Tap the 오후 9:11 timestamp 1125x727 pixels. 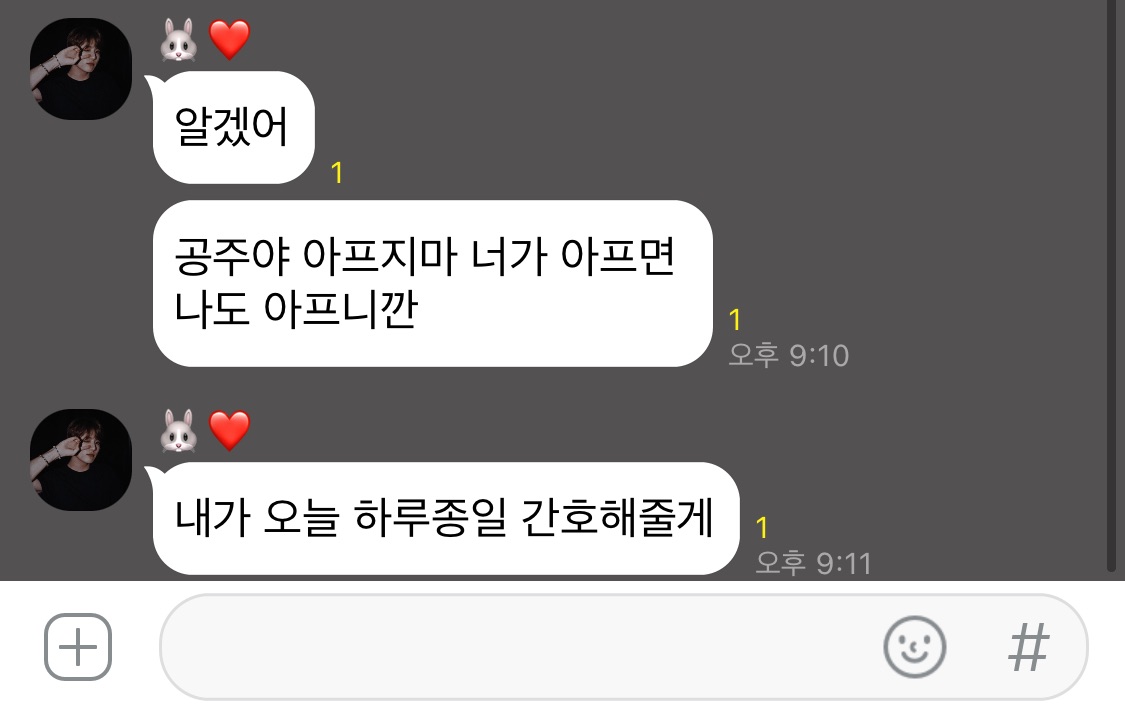(x=814, y=563)
